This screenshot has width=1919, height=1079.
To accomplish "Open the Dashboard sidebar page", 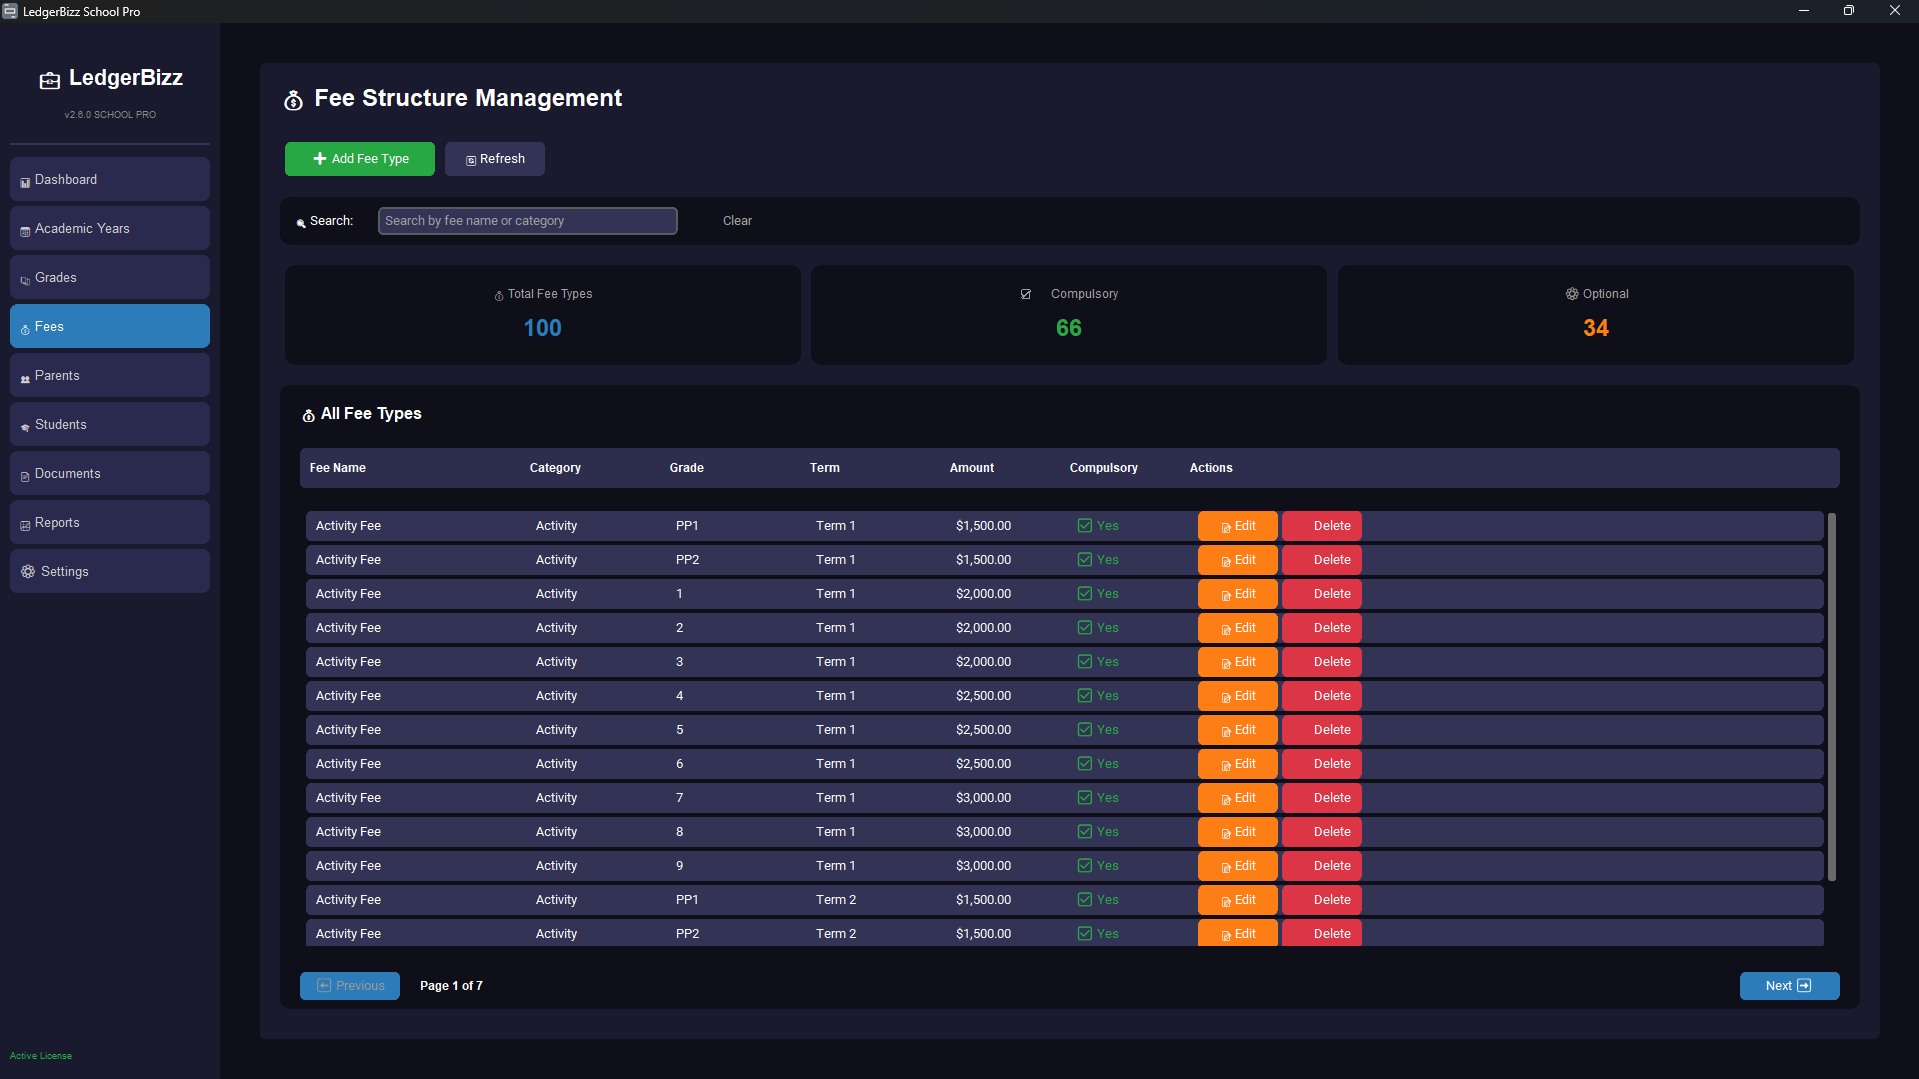I will point(110,180).
